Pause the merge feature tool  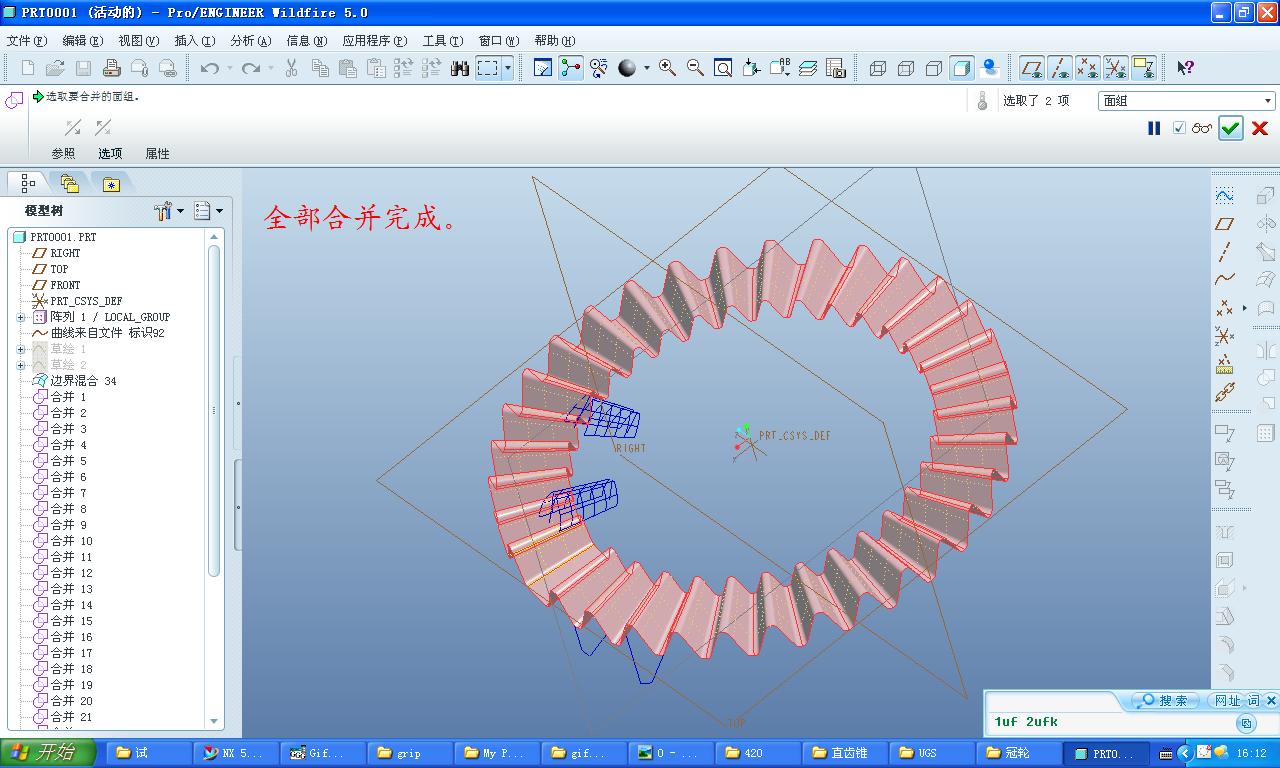tap(1154, 128)
